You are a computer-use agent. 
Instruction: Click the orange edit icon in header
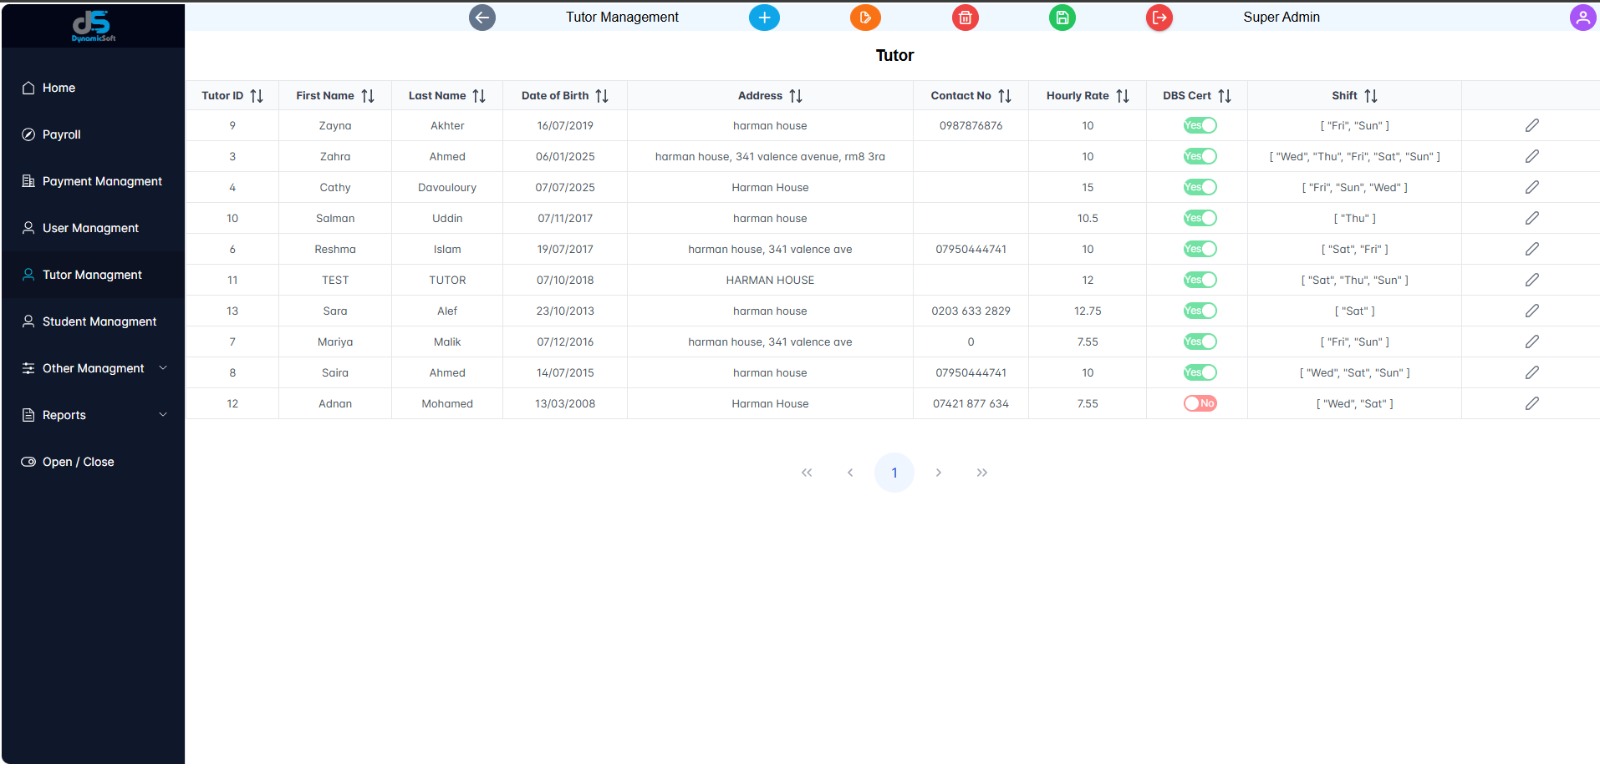pos(865,17)
